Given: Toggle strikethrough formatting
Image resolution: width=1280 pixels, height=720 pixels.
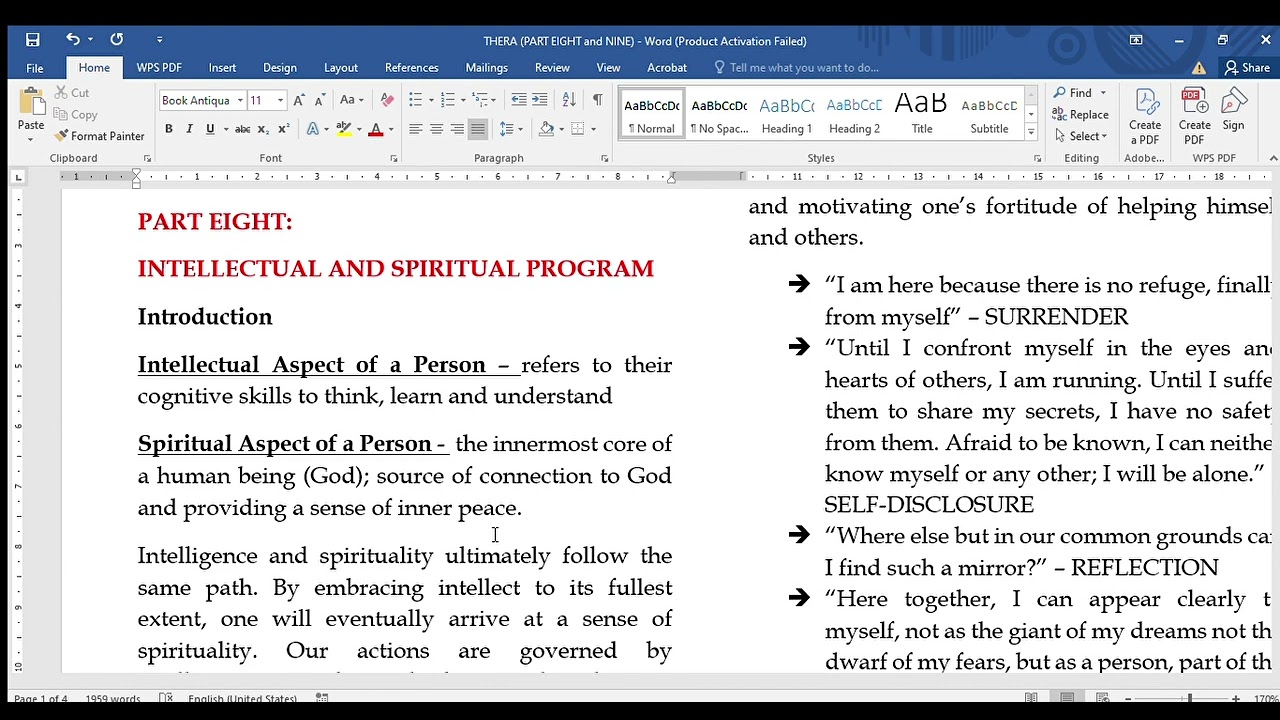Looking at the screenshot, I should click(242, 129).
